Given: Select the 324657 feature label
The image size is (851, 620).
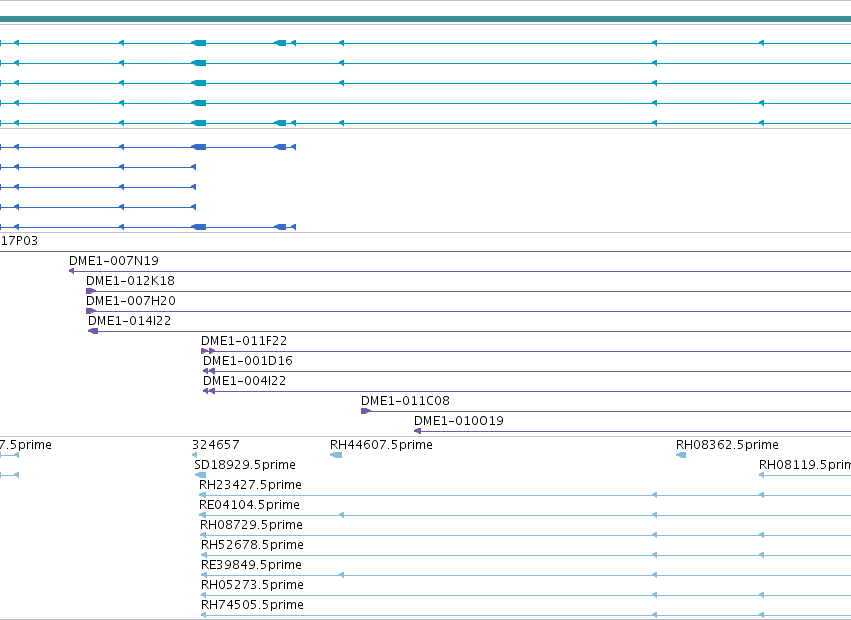Looking at the screenshot, I should (215, 445).
